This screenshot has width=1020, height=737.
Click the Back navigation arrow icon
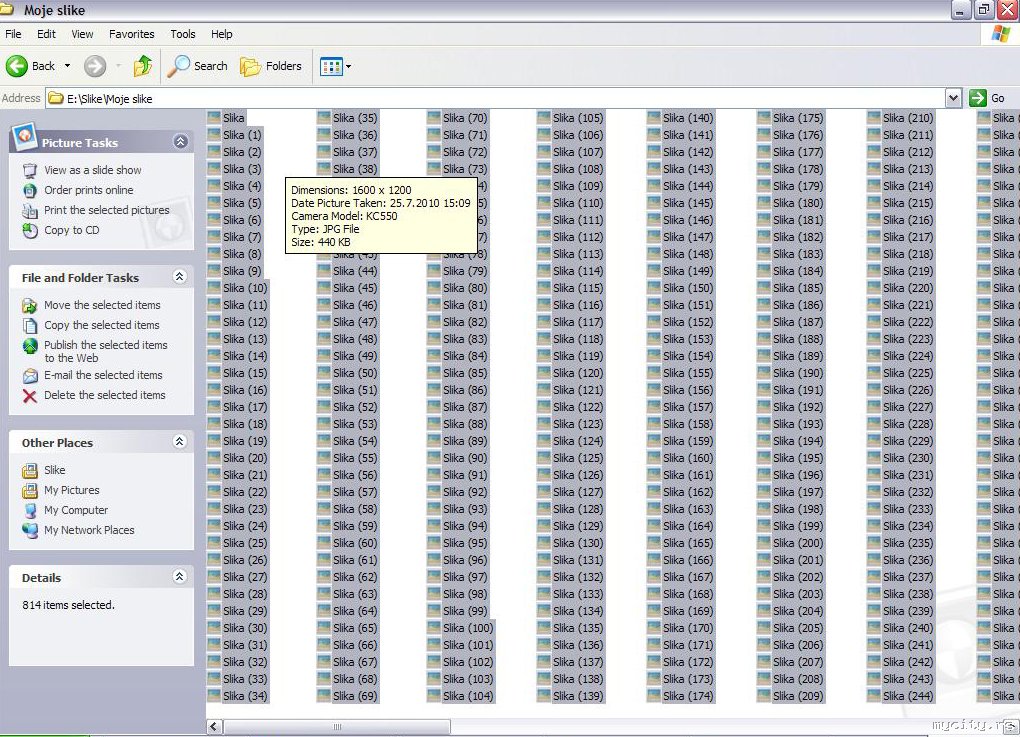(18, 66)
